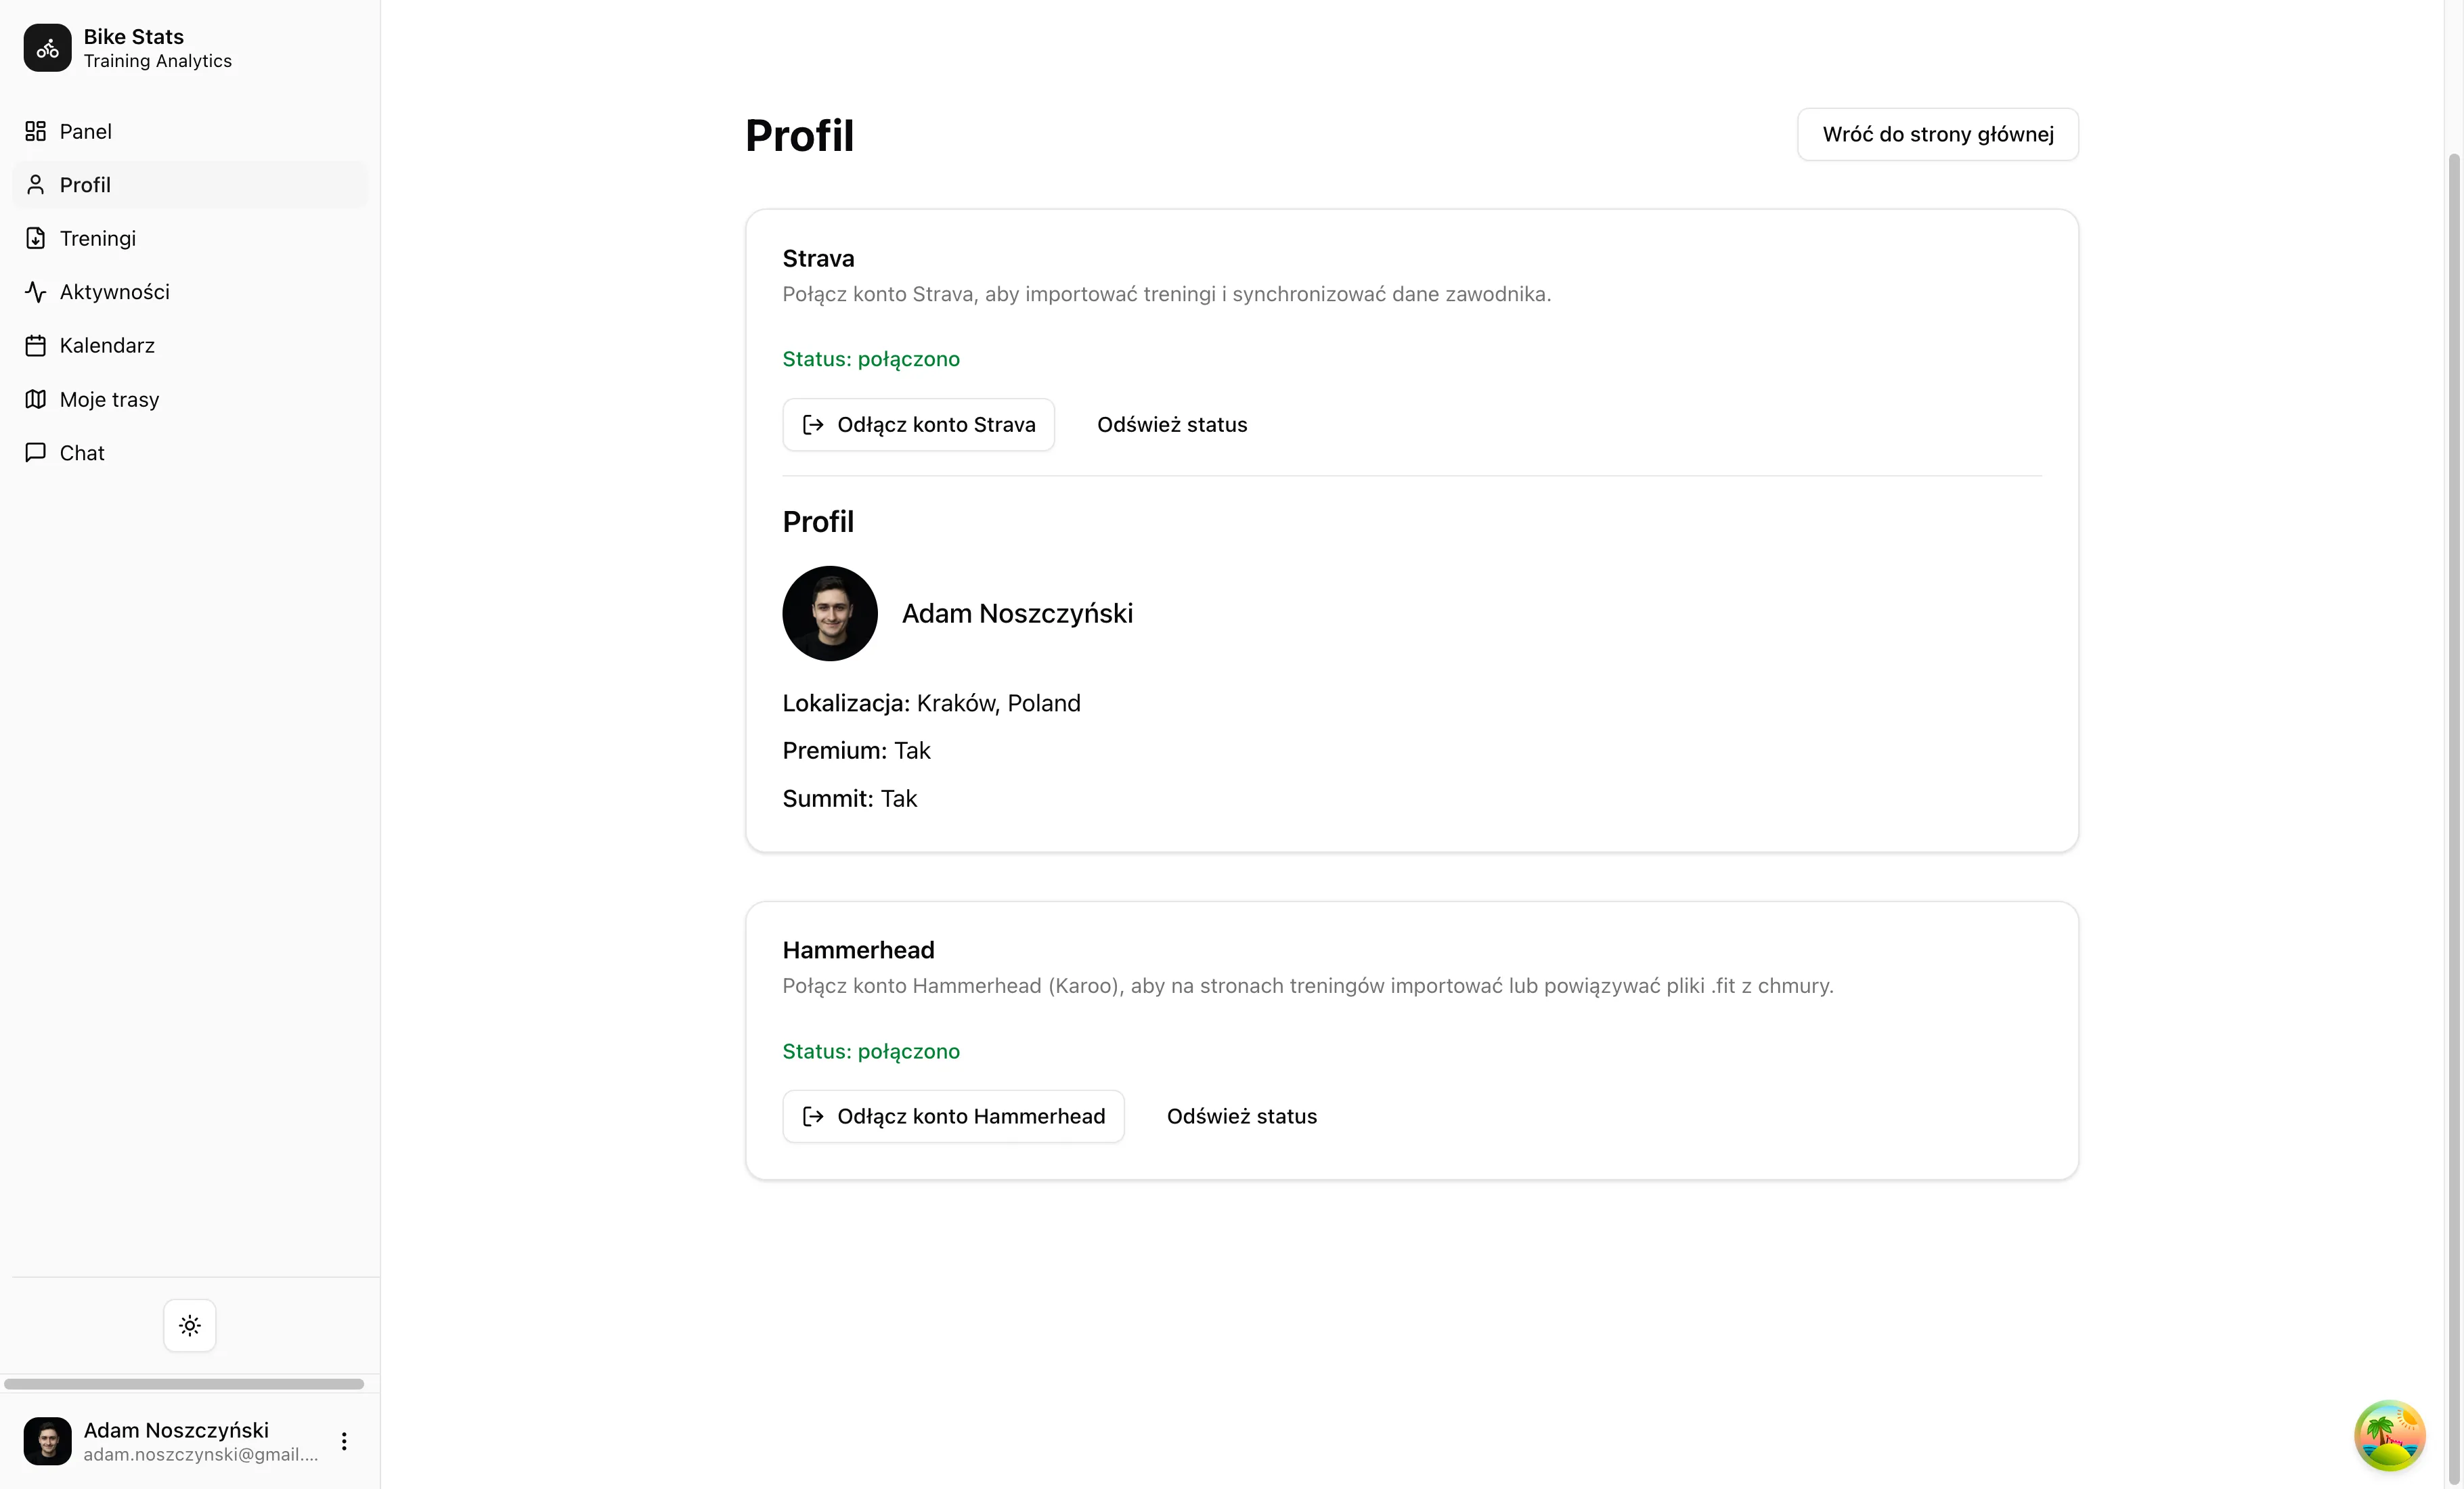Screen dimensions: 2464x1489
Task: Click the palm tree island icon
Action: pos(2389,1435)
